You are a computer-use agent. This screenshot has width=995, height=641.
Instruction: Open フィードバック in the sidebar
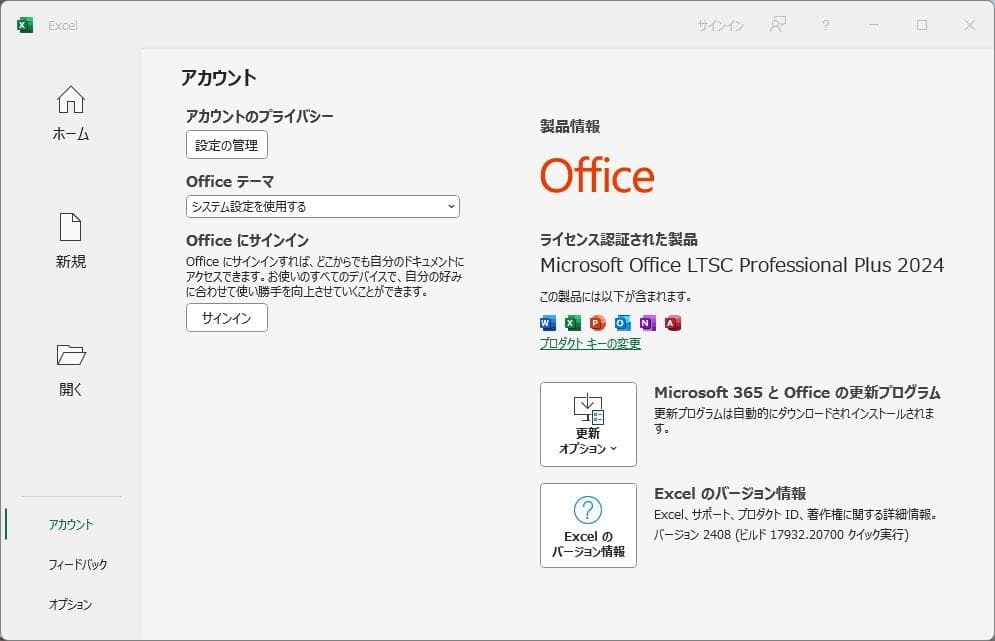77,564
